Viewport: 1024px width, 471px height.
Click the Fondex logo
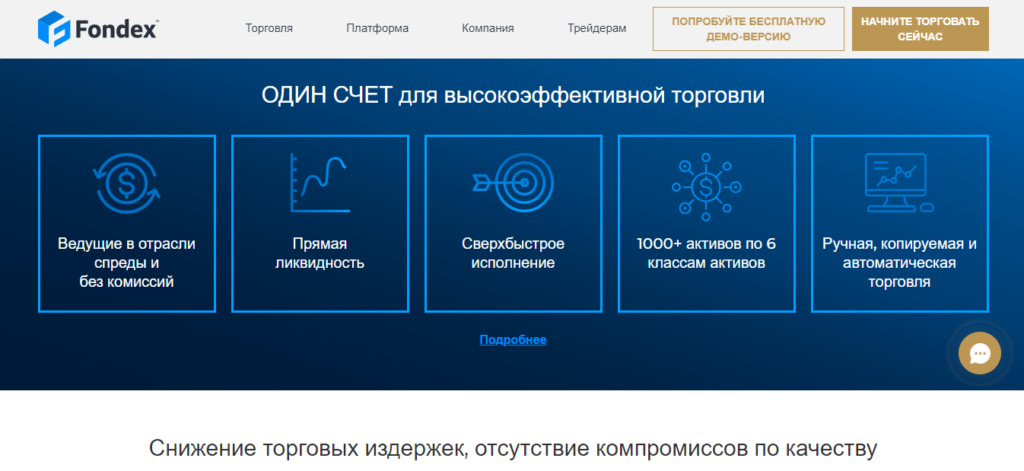pyautogui.click(x=98, y=29)
